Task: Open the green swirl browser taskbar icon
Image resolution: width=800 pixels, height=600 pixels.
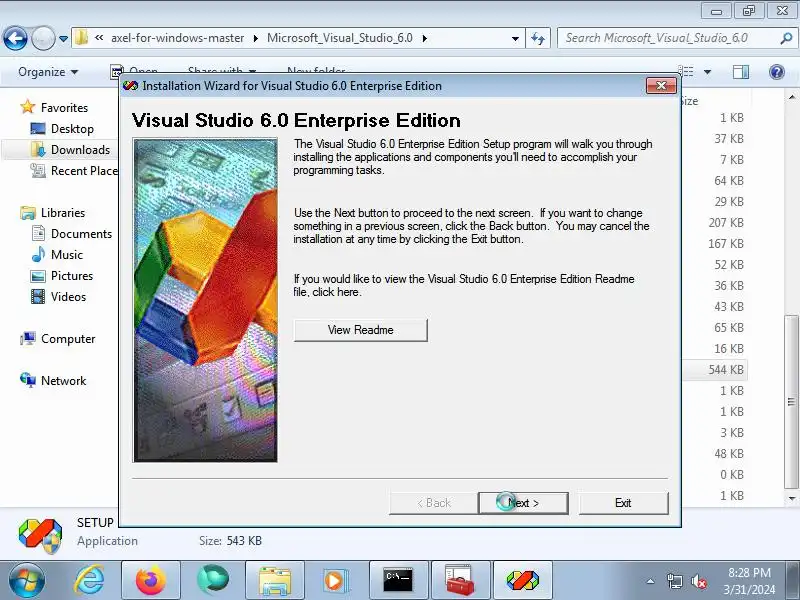Action: [213, 581]
